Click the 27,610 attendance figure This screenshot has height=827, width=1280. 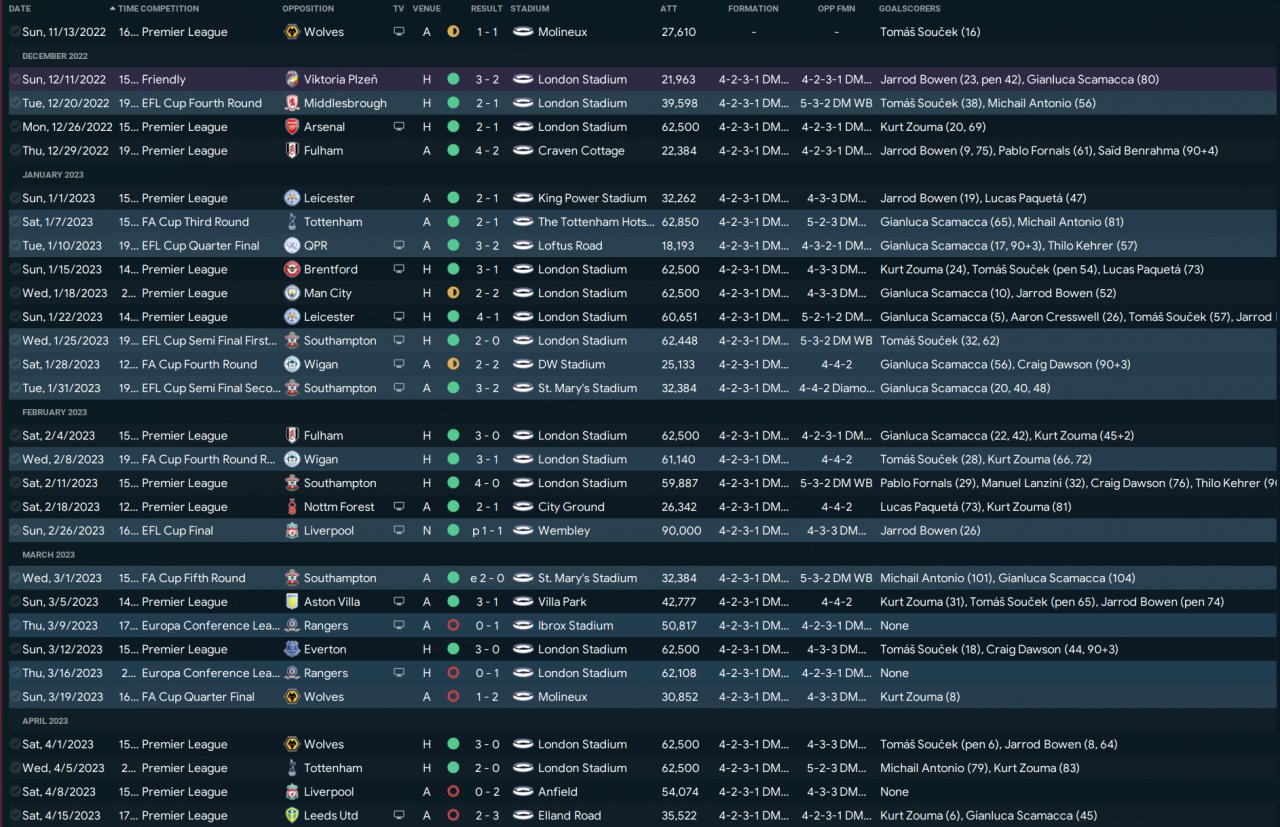click(678, 32)
